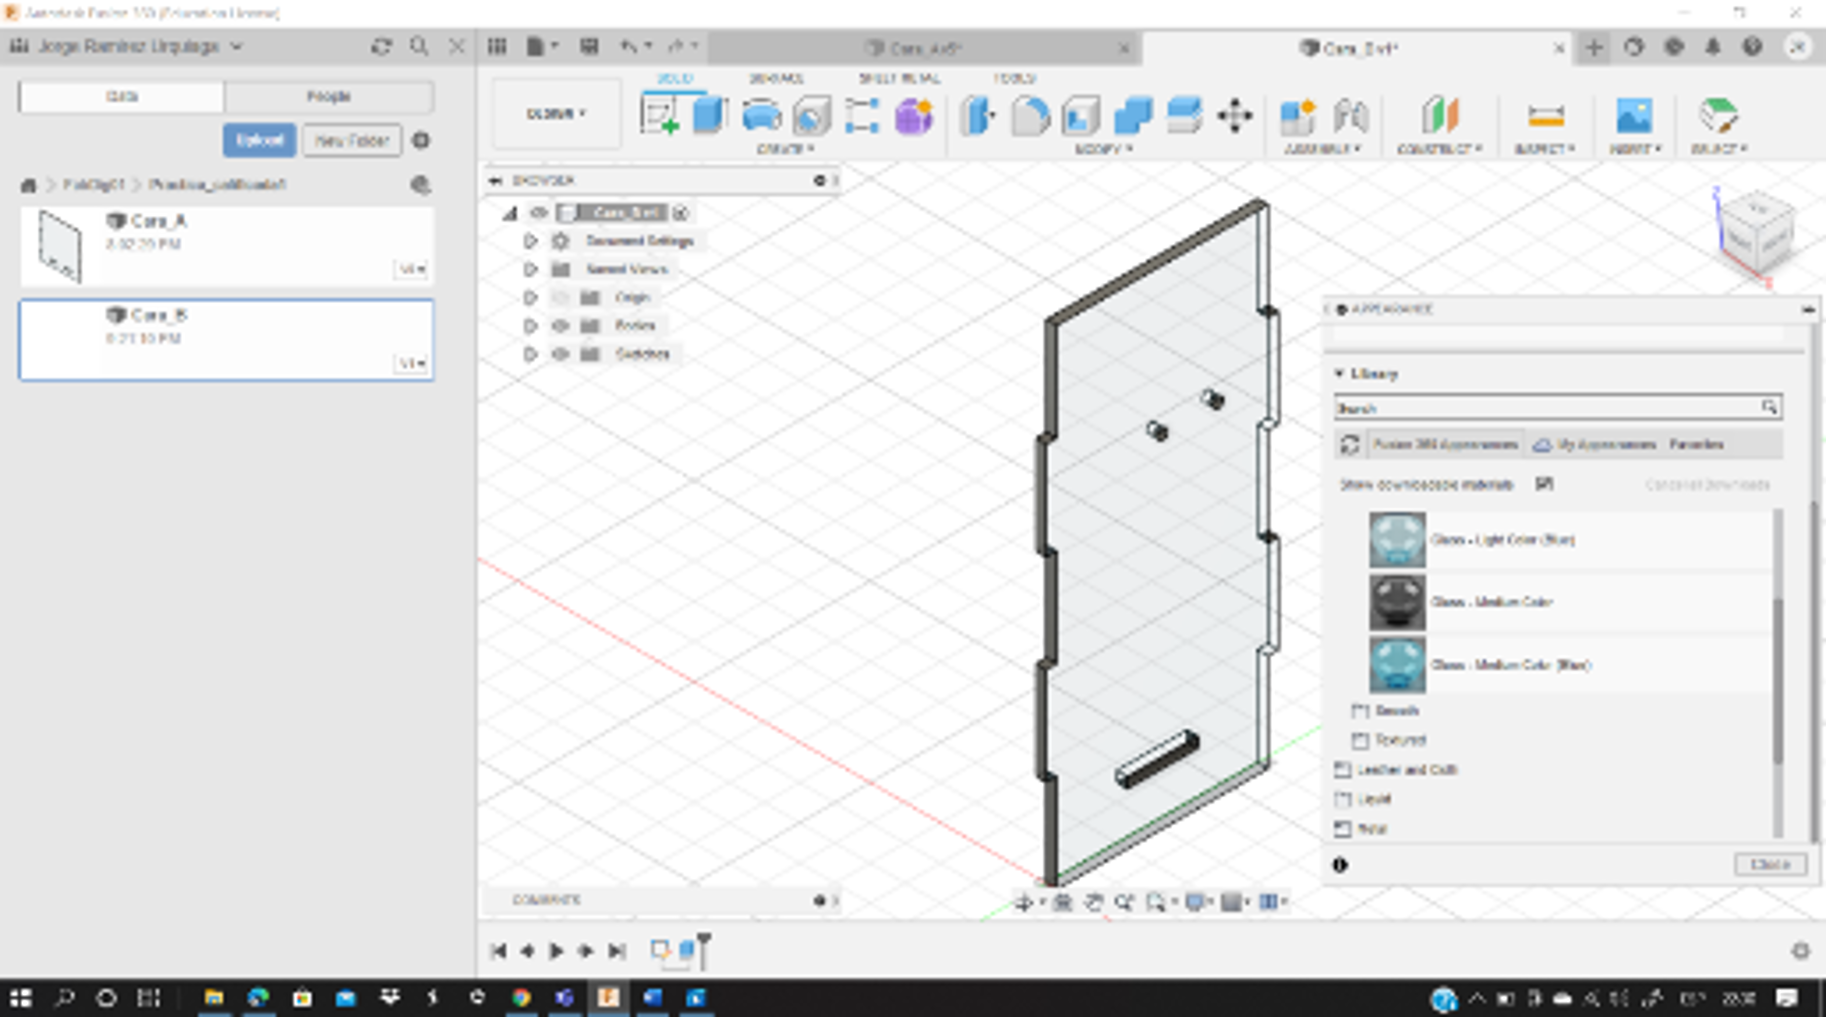Select the New Component tool

click(1298, 115)
